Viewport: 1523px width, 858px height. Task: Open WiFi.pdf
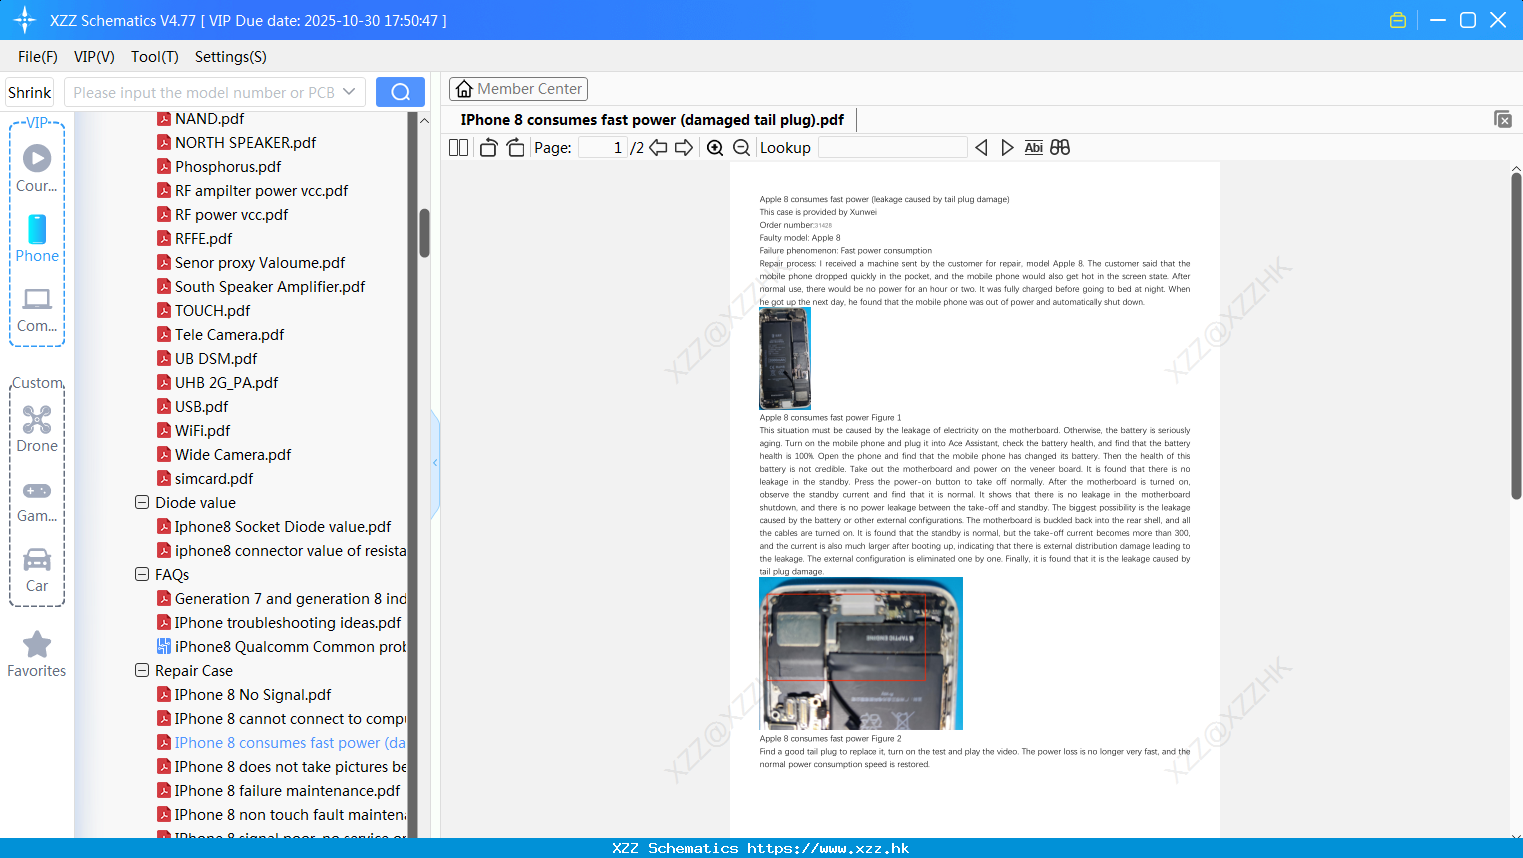coord(193,431)
